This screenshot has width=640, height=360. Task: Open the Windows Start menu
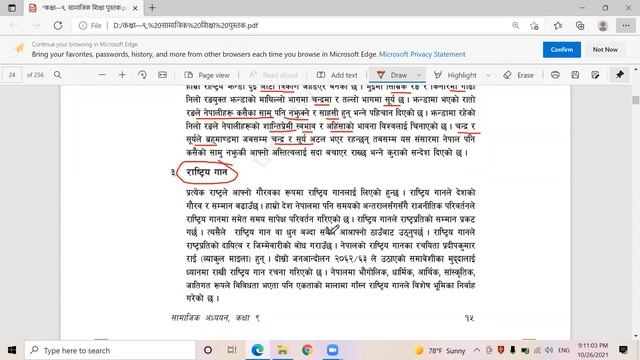pyautogui.click(x=12, y=350)
